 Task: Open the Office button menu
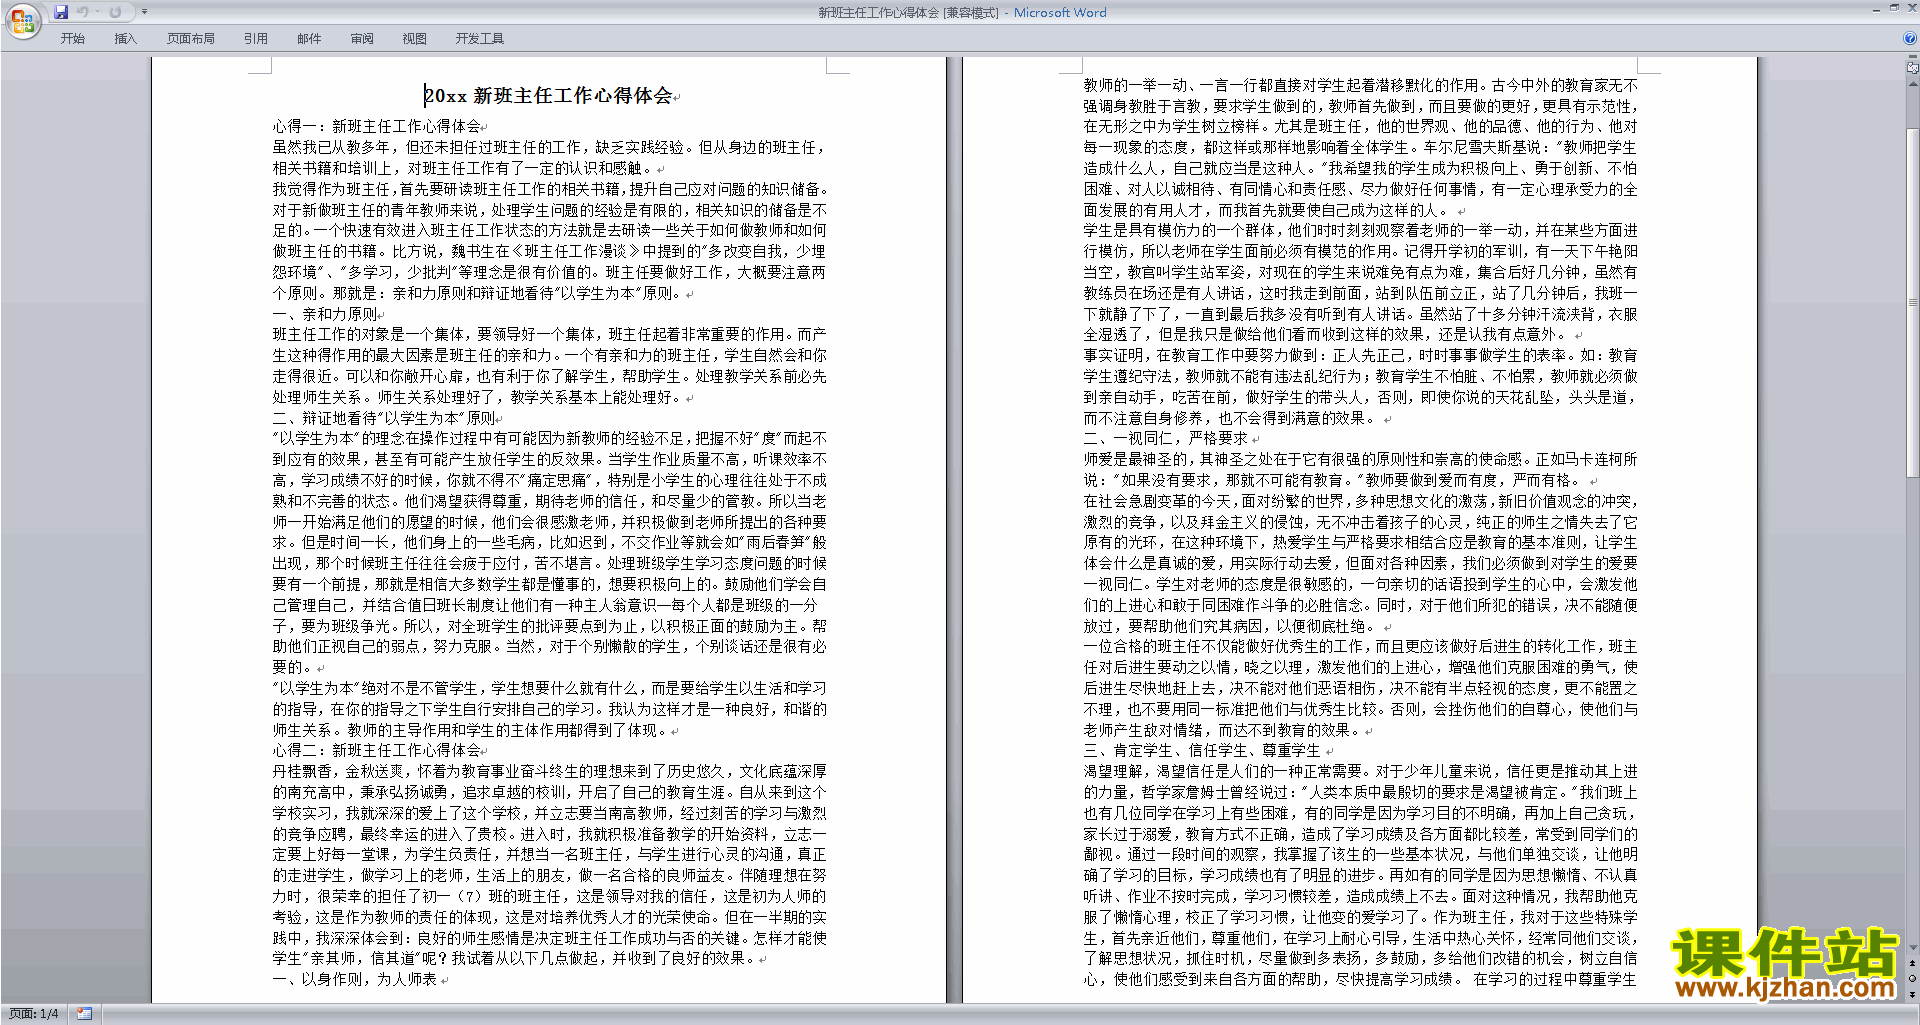[x=22, y=21]
